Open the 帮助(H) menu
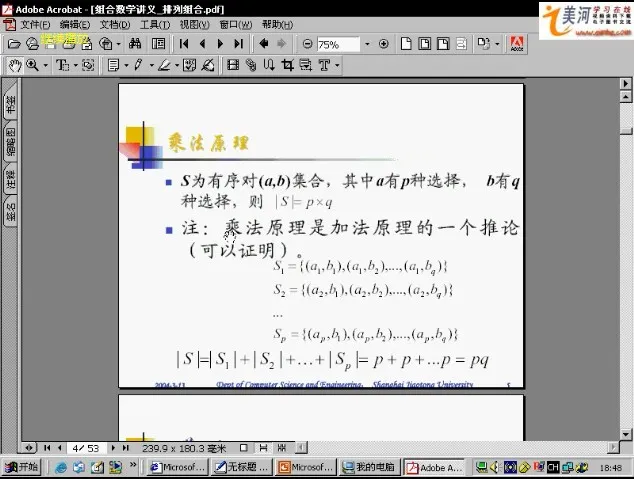 click(x=277, y=25)
